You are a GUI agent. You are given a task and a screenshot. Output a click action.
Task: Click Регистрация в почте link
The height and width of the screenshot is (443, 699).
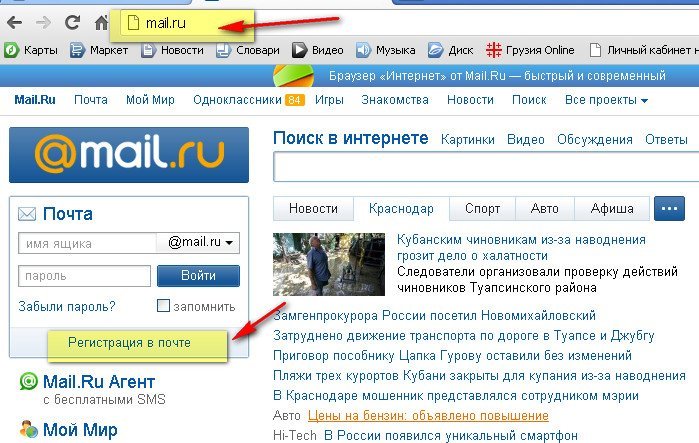pyautogui.click(x=129, y=343)
